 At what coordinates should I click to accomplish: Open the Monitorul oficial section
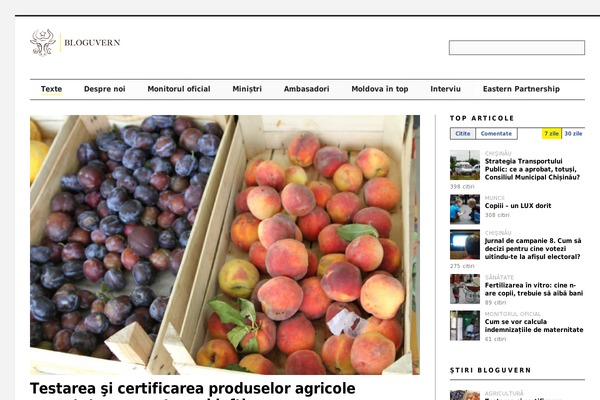click(179, 89)
